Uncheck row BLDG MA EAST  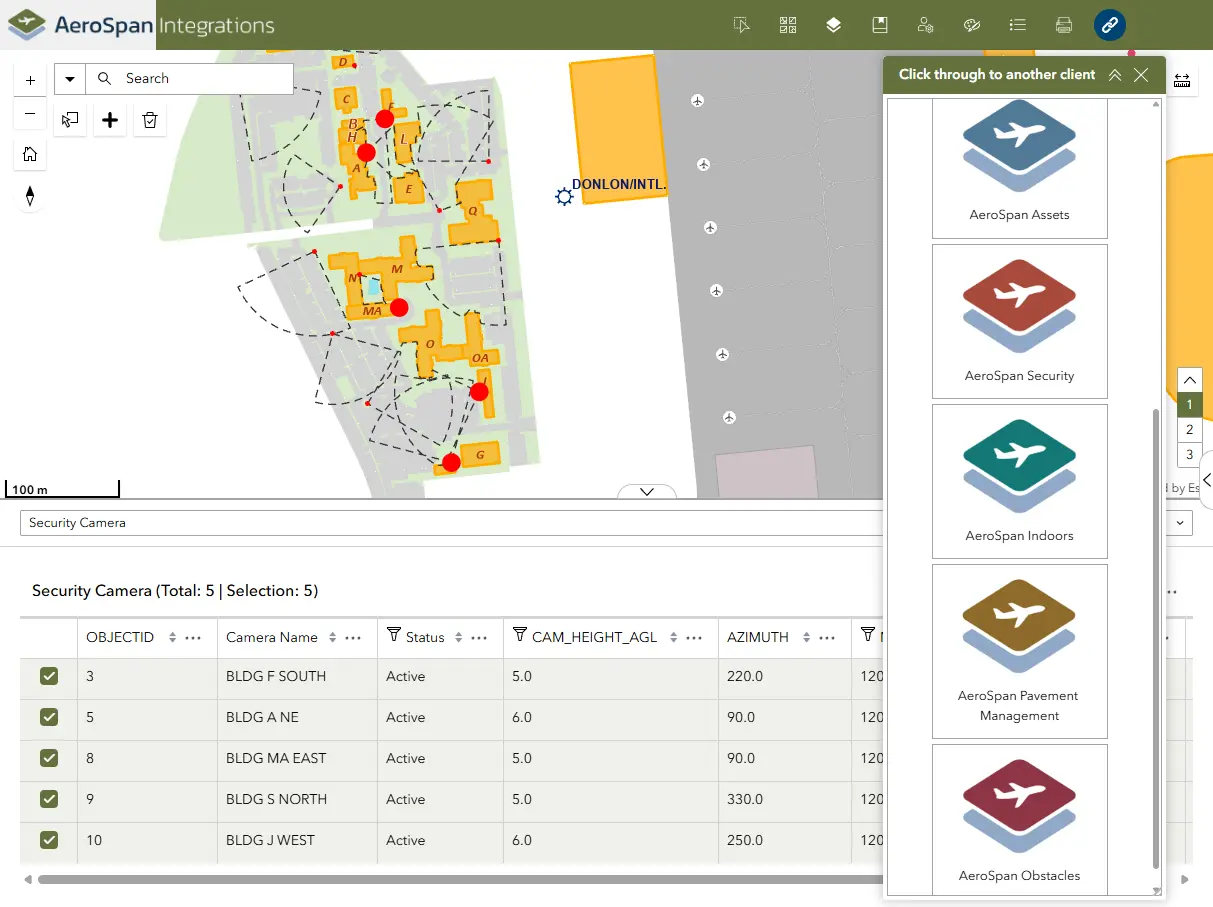coord(49,758)
